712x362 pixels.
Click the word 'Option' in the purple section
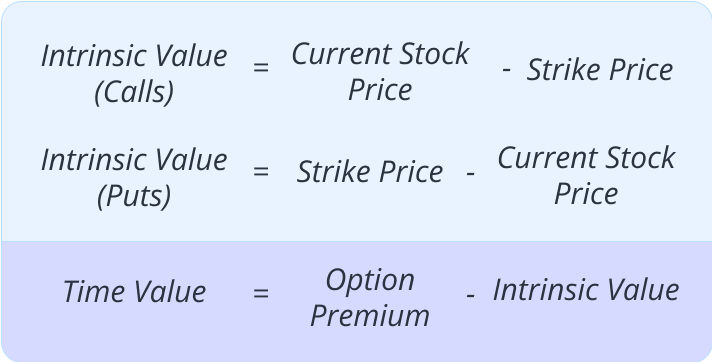click(370, 280)
